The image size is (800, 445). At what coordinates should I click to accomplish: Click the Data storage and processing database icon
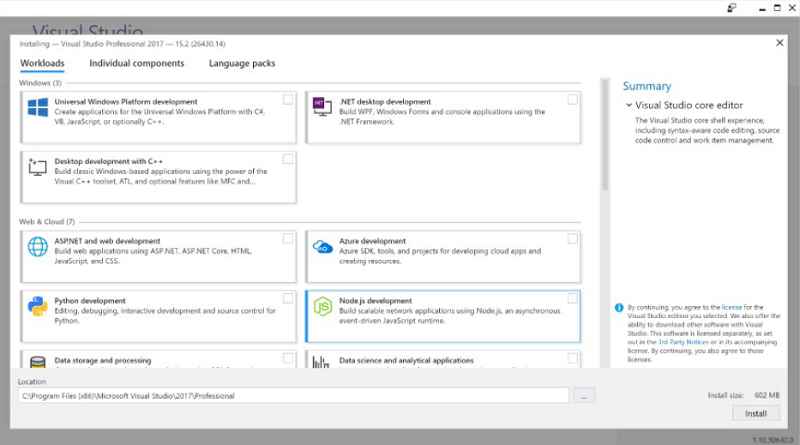pos(38,362)
